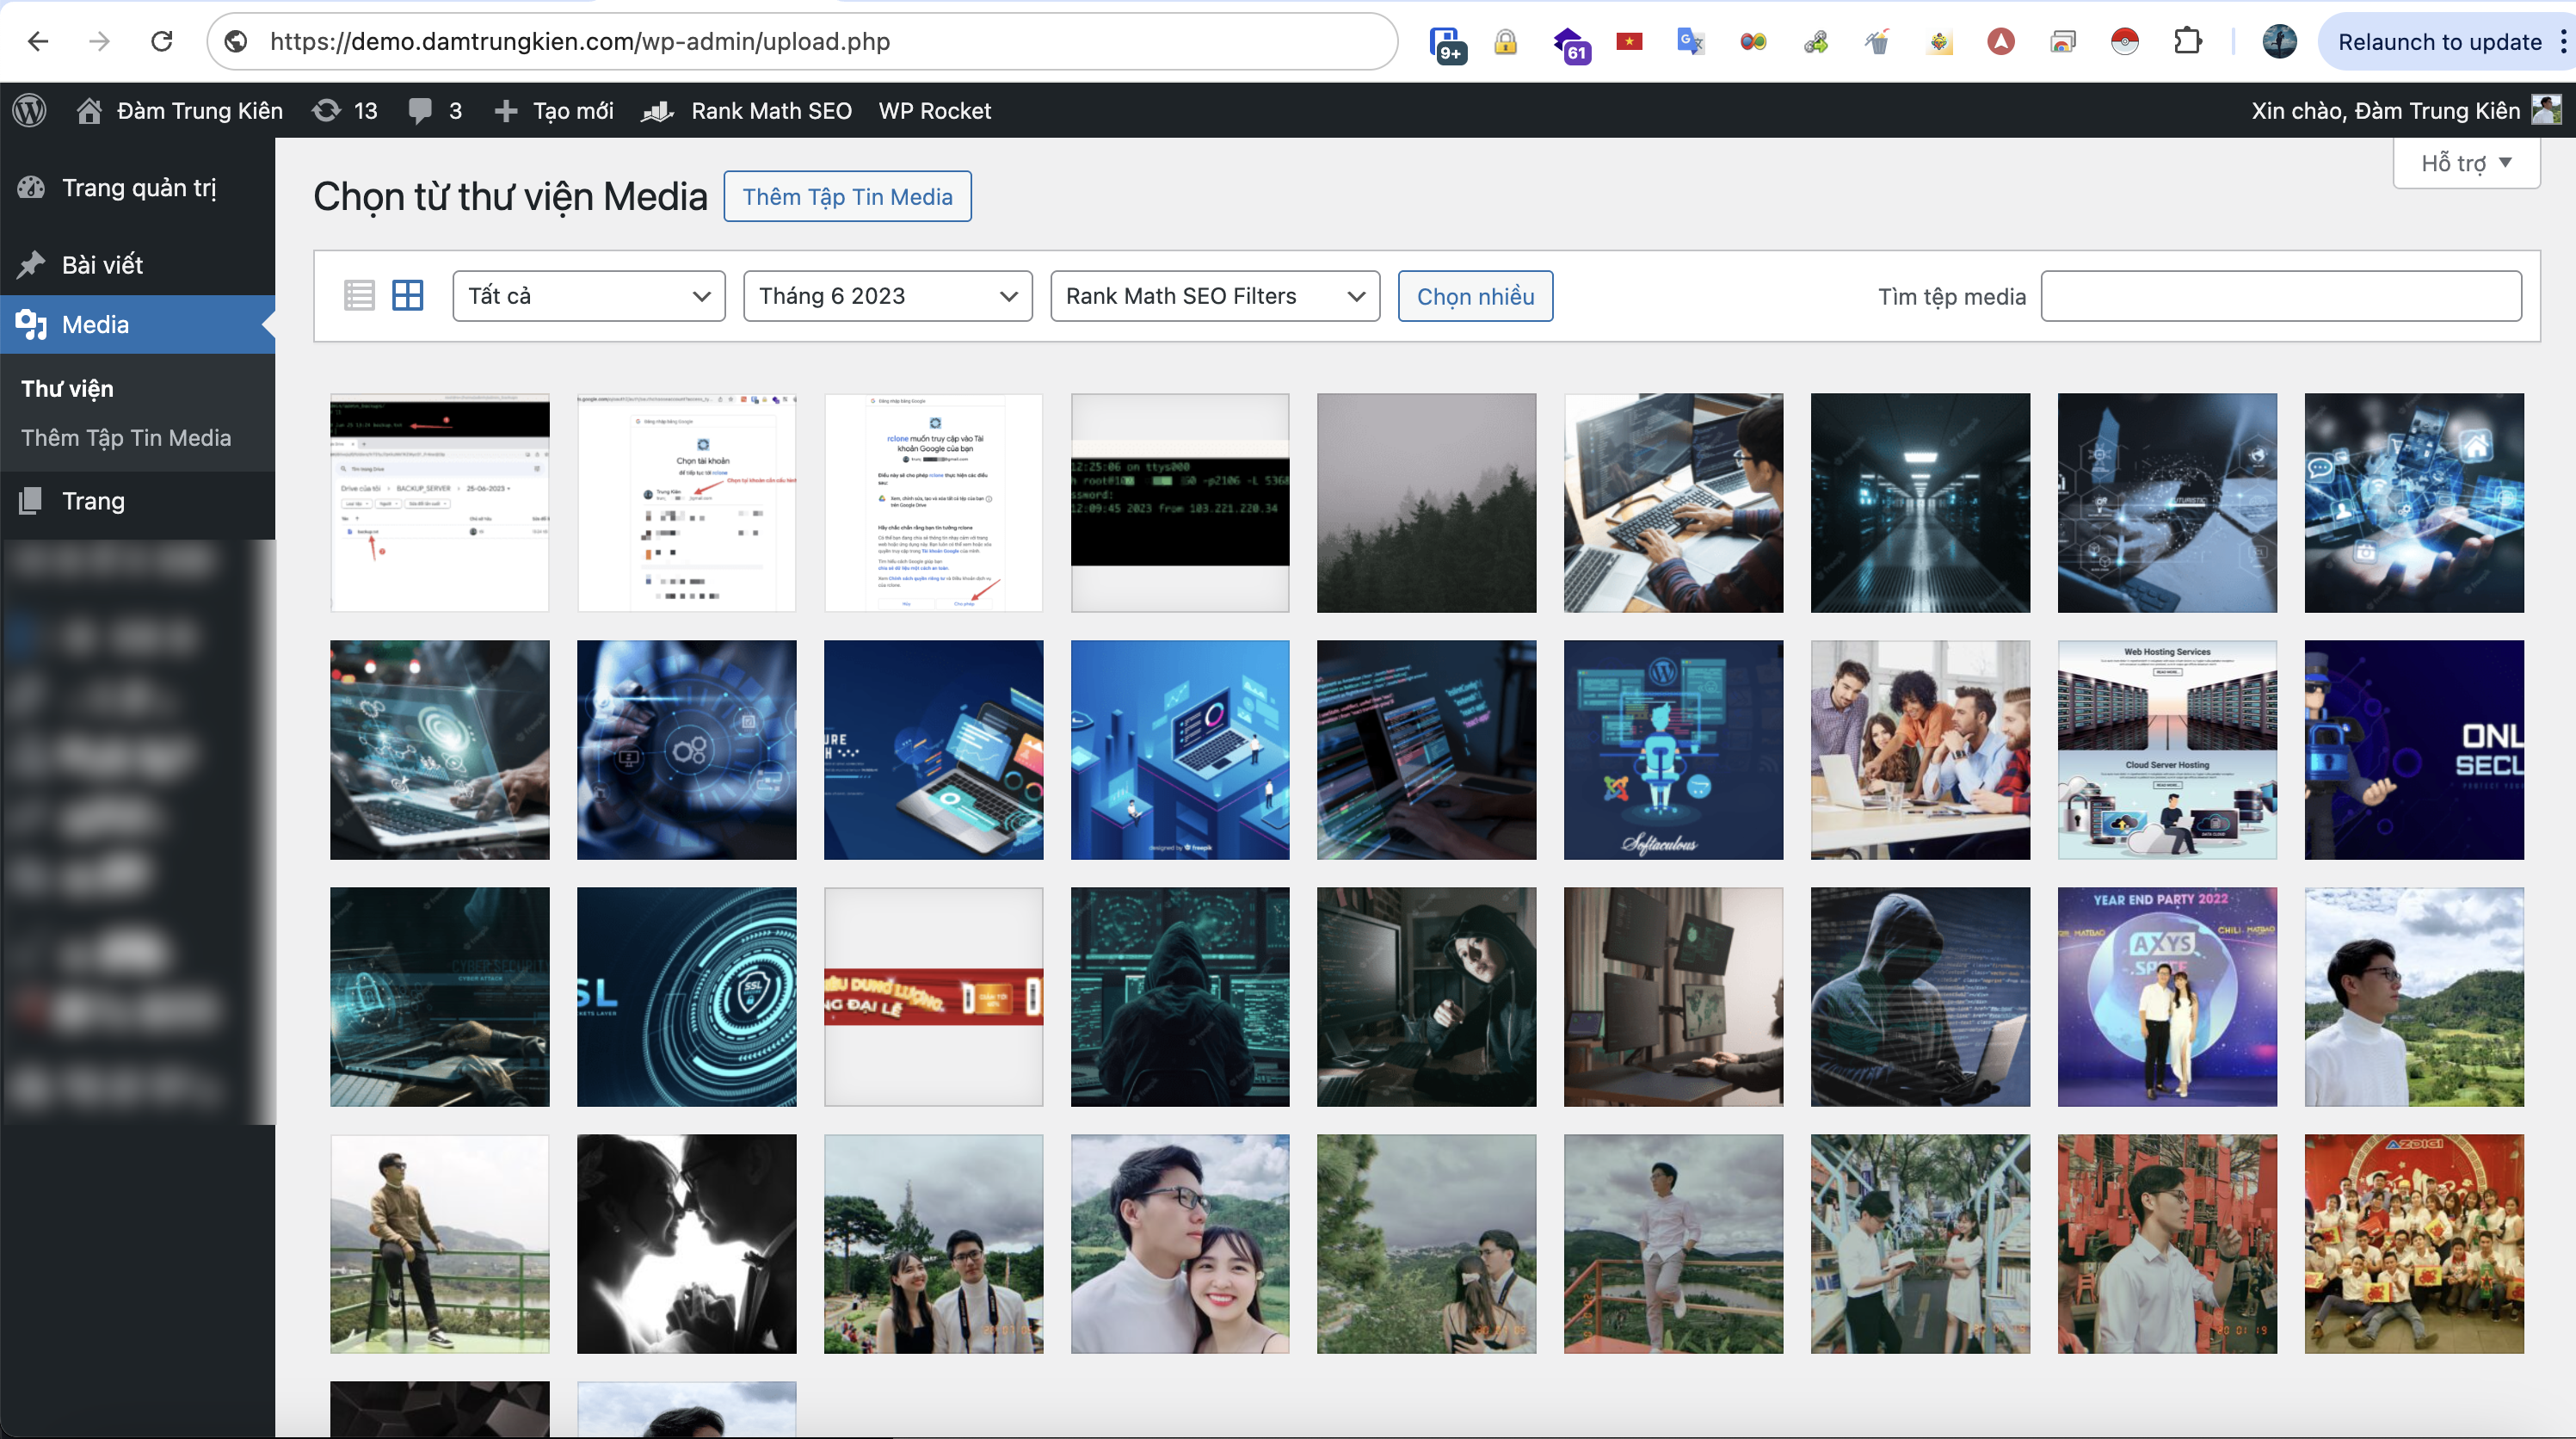Open the Rank Math SEO Filters dropdown
The width and height of the screenshot is (2576, 1439).
[1215, 296]
